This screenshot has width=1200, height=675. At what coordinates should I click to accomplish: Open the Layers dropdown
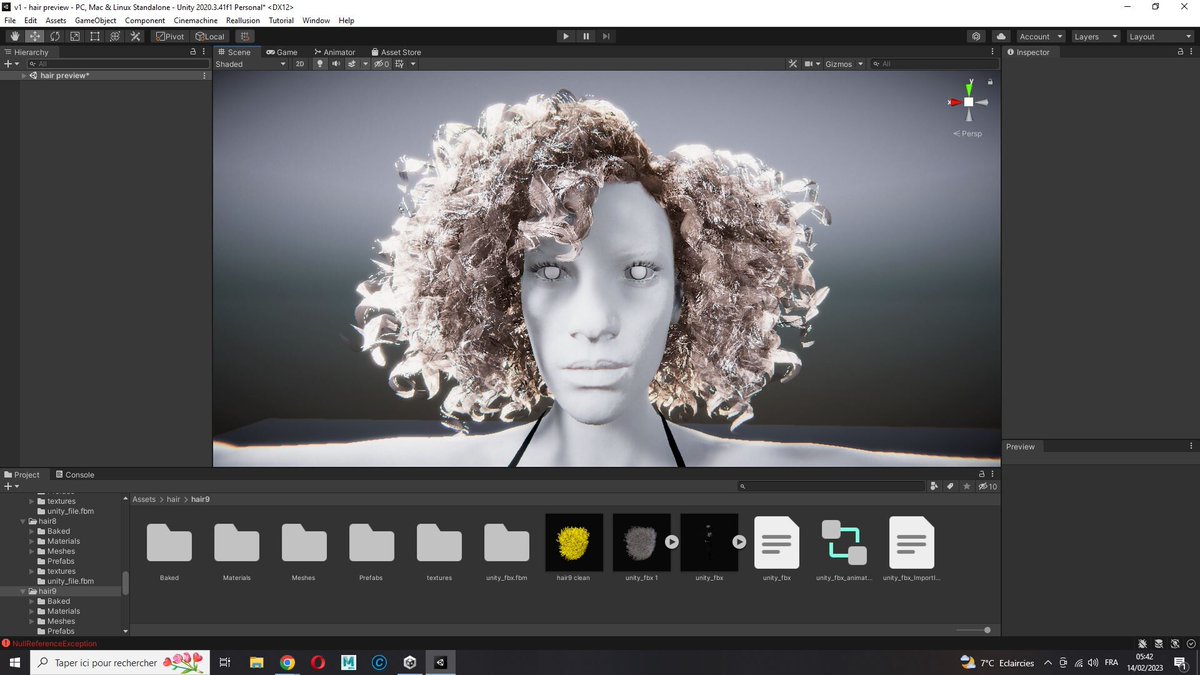tap(1094, 36)
